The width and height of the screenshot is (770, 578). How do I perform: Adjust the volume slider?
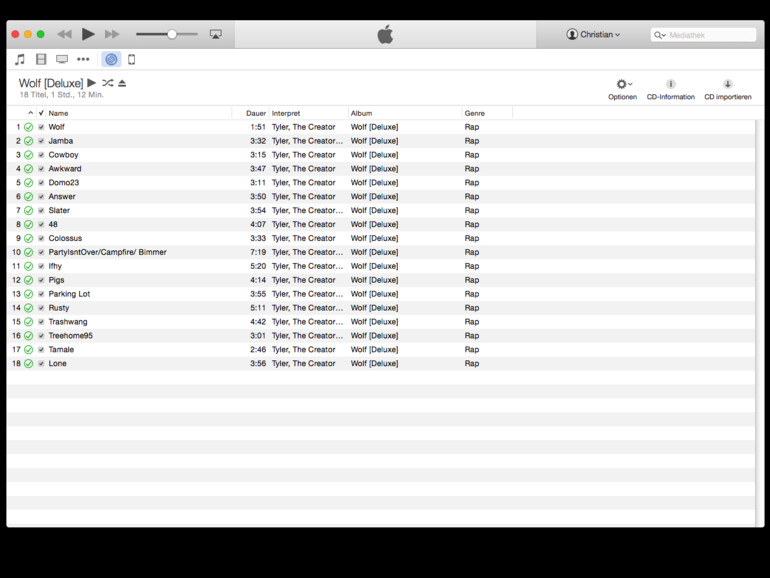point(172,34)
